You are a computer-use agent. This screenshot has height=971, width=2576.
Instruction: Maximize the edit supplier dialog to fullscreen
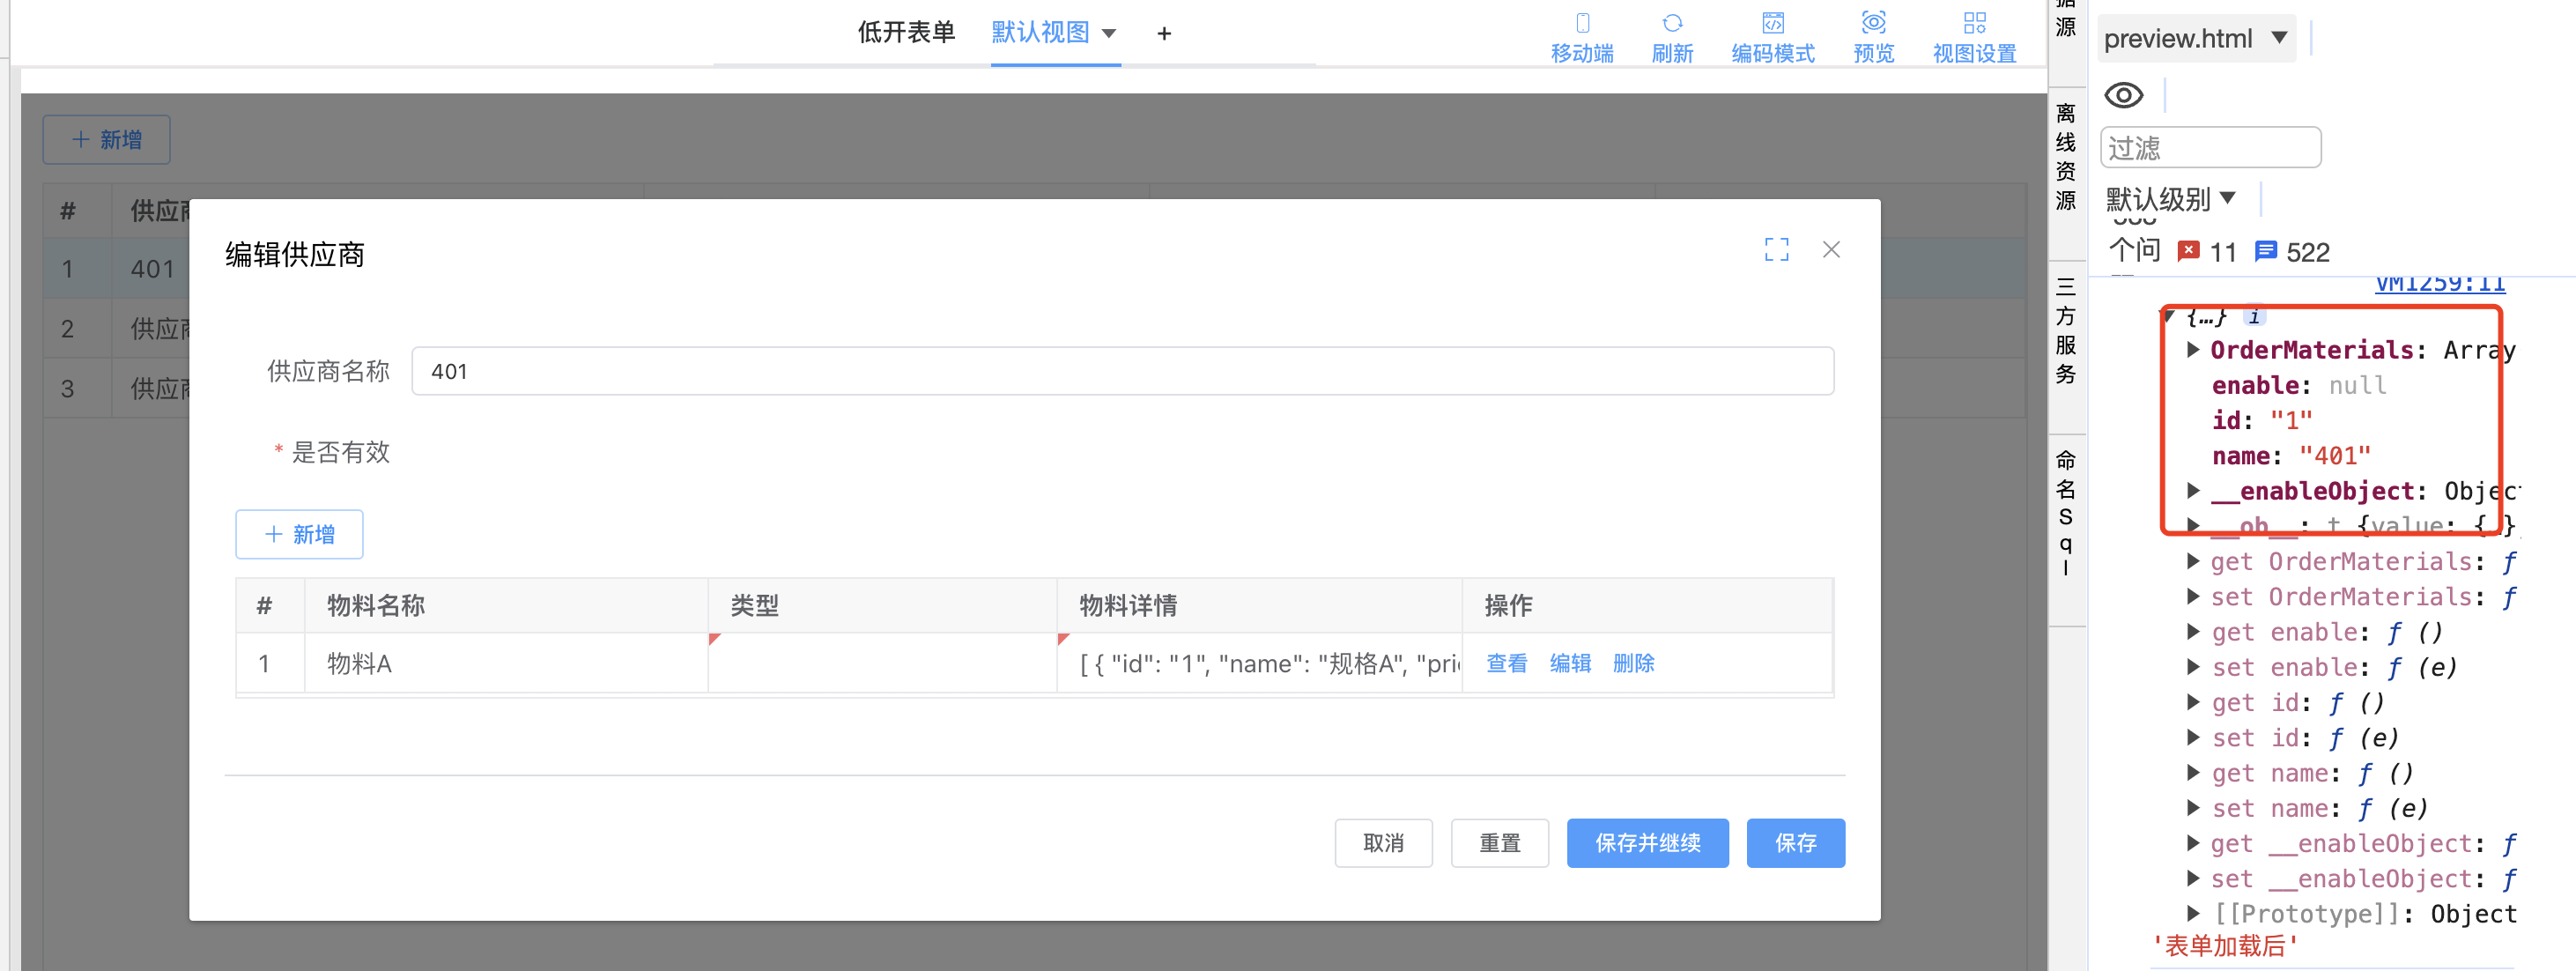click(x=1776, y=250)
